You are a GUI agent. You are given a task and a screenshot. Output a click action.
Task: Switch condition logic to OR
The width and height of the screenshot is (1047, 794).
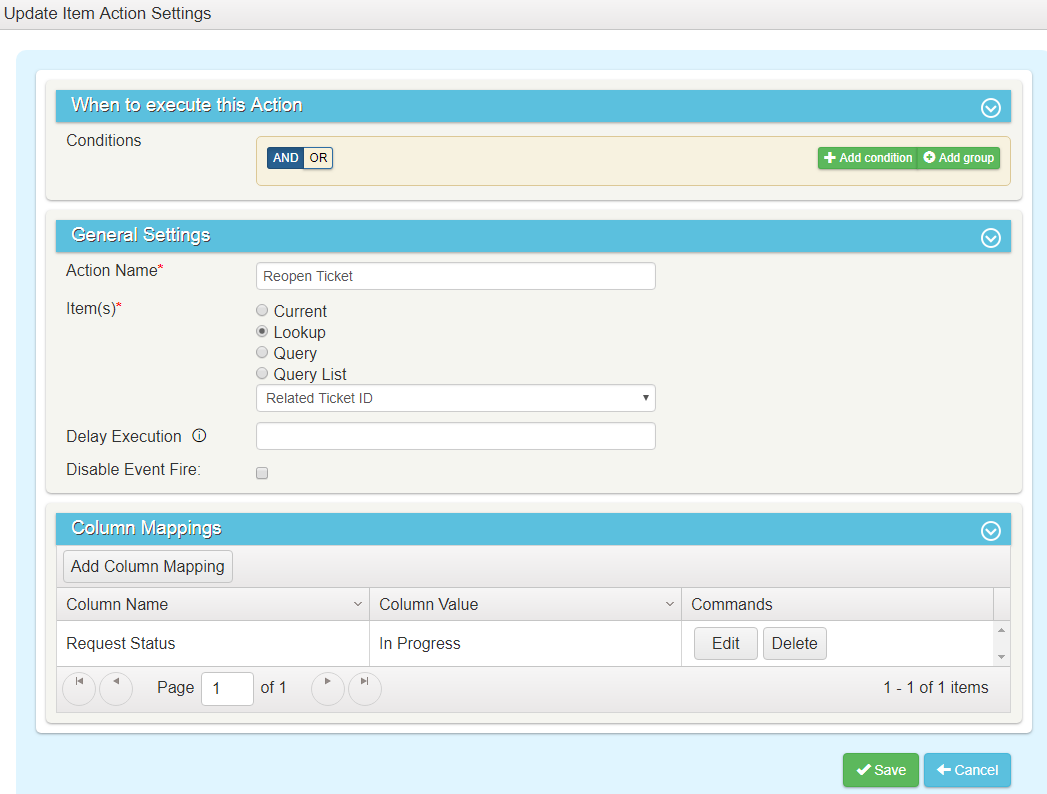pyautogui.click(x=318, y=157)
